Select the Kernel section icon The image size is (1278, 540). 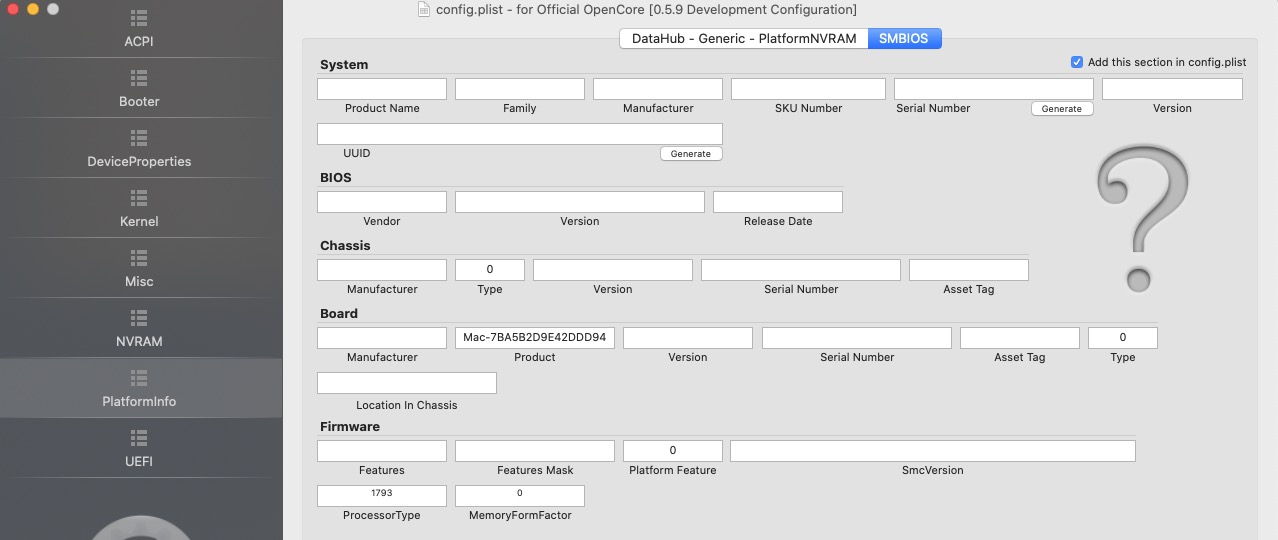click(139, 197)
